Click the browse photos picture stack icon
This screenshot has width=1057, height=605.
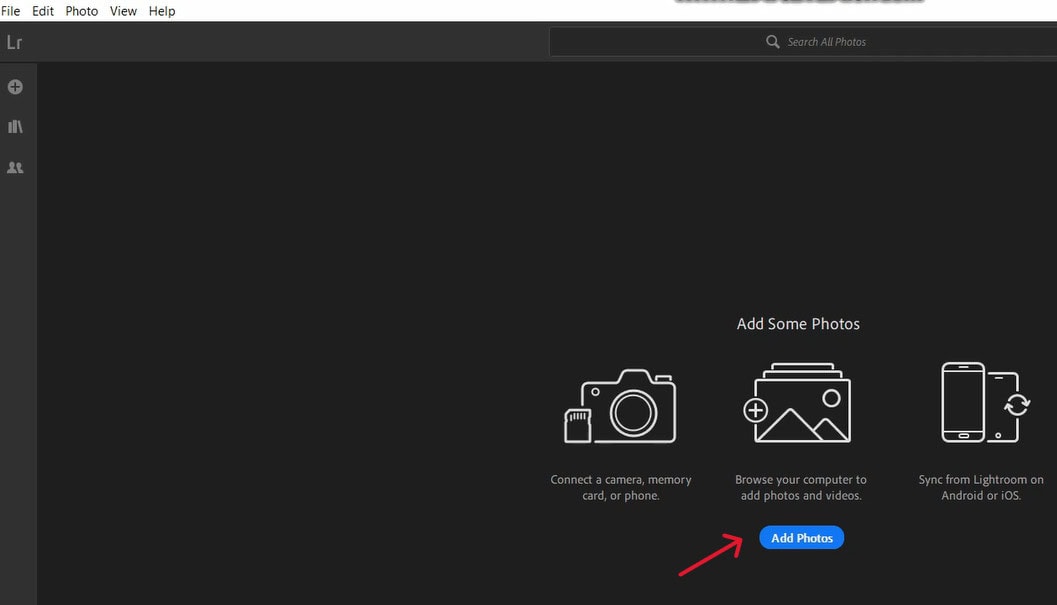797,403
